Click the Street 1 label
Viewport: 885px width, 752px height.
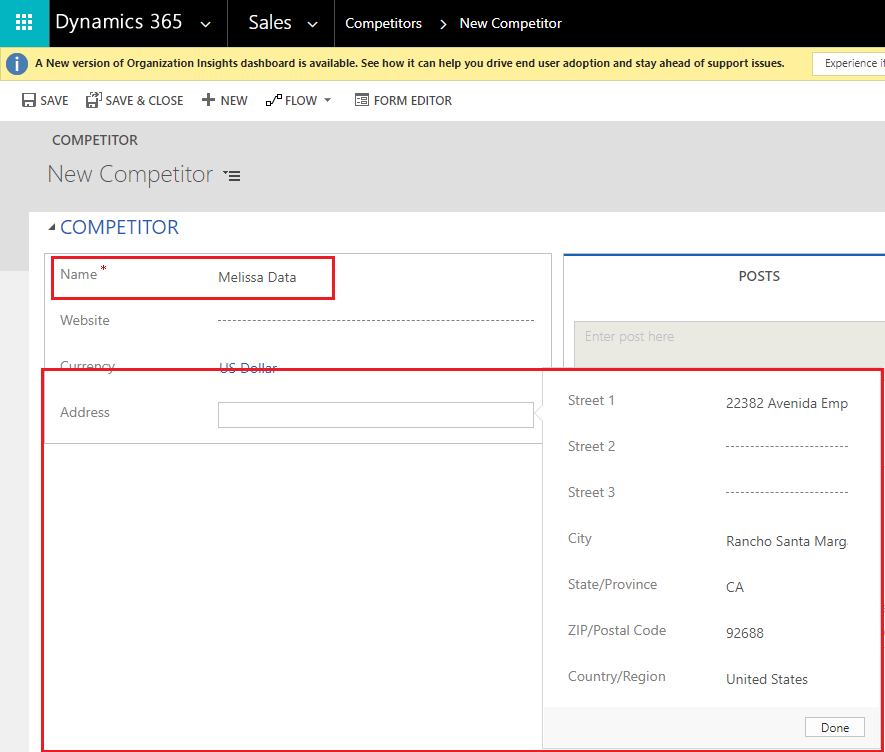click(591, 400)
